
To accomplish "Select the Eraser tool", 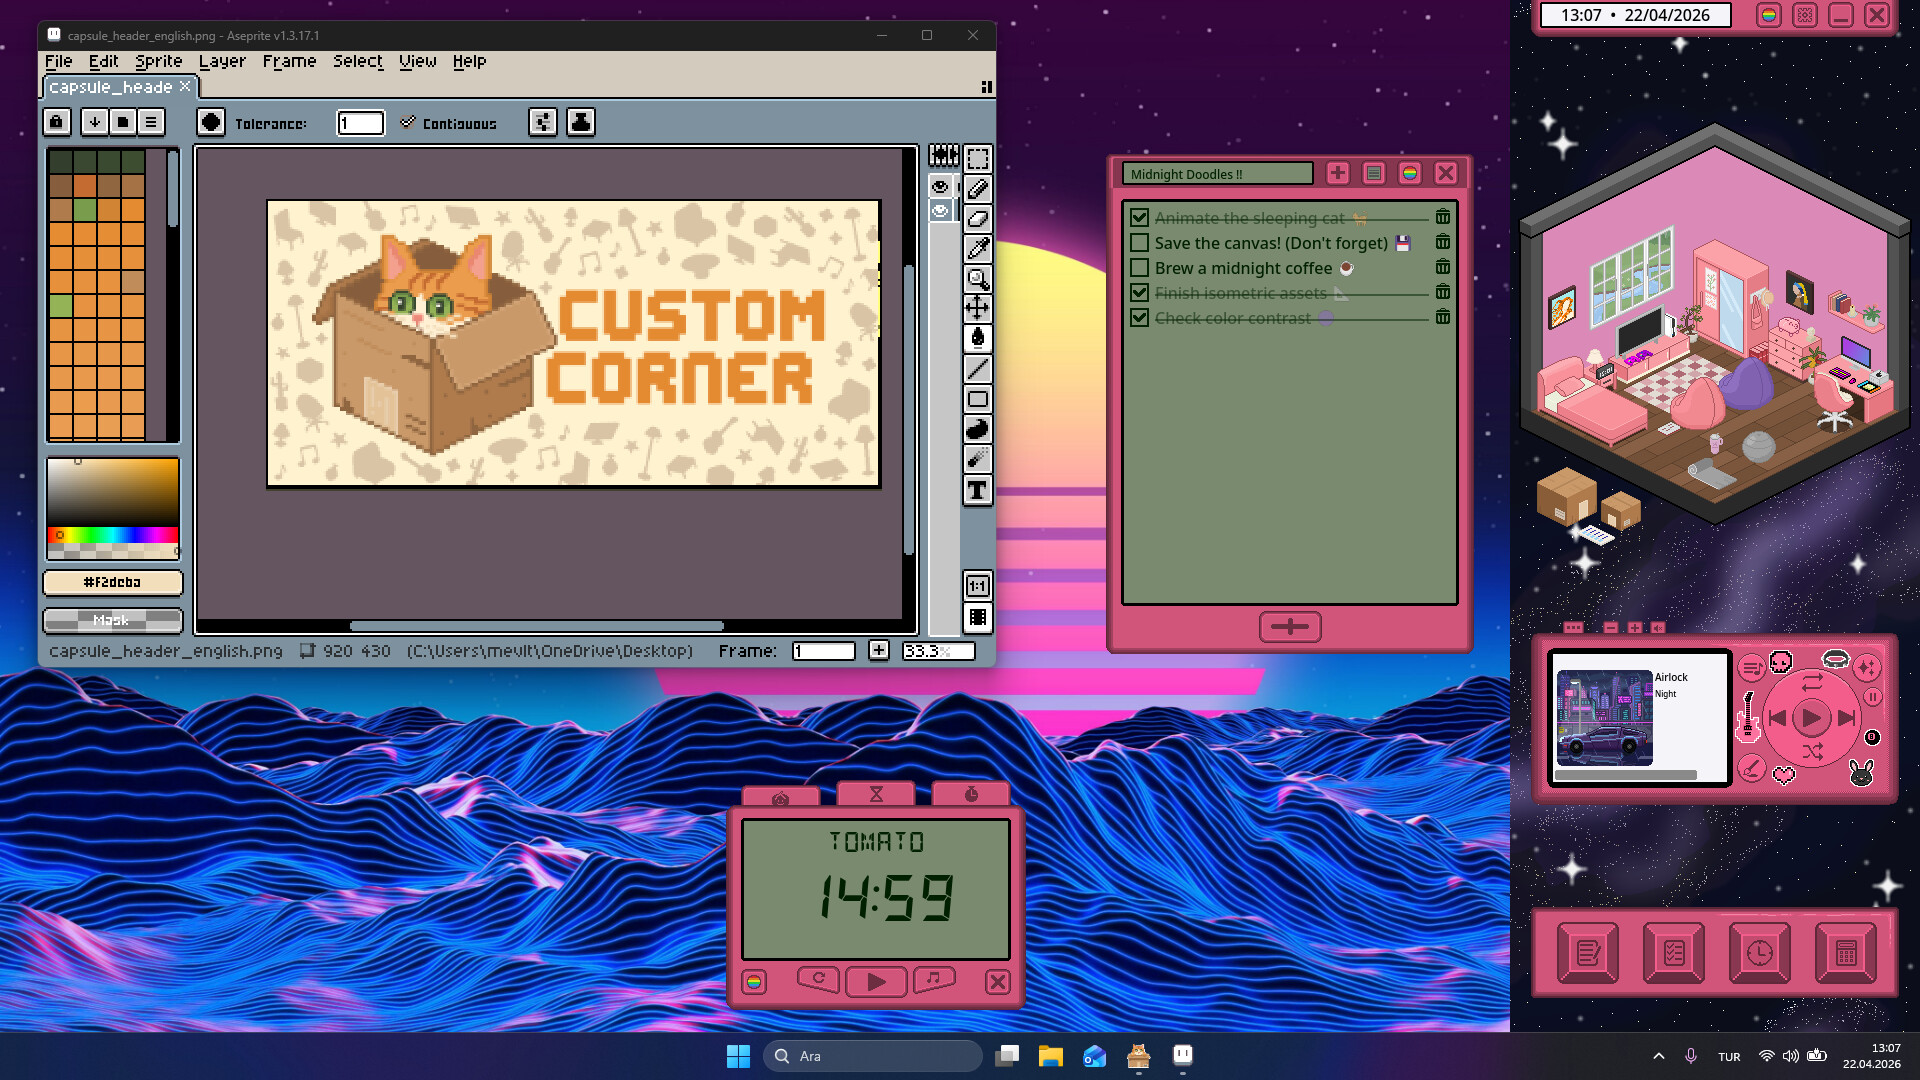I will click(x=978, y=219).
